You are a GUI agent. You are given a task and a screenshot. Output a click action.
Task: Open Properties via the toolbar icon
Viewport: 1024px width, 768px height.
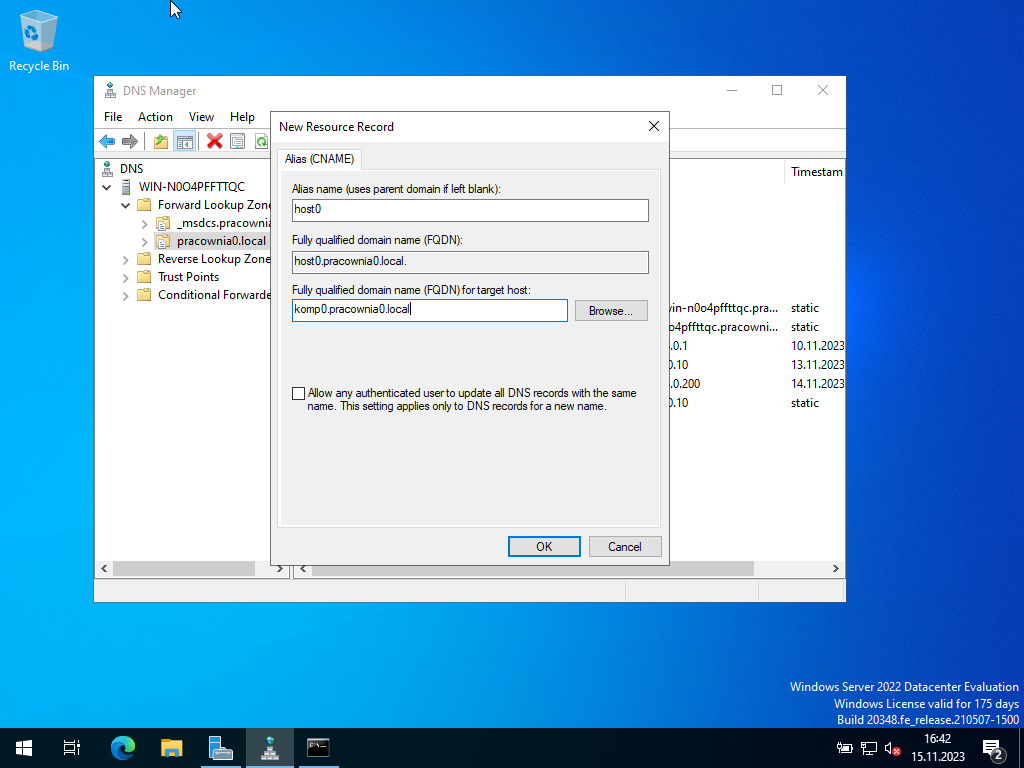point(238,141)
